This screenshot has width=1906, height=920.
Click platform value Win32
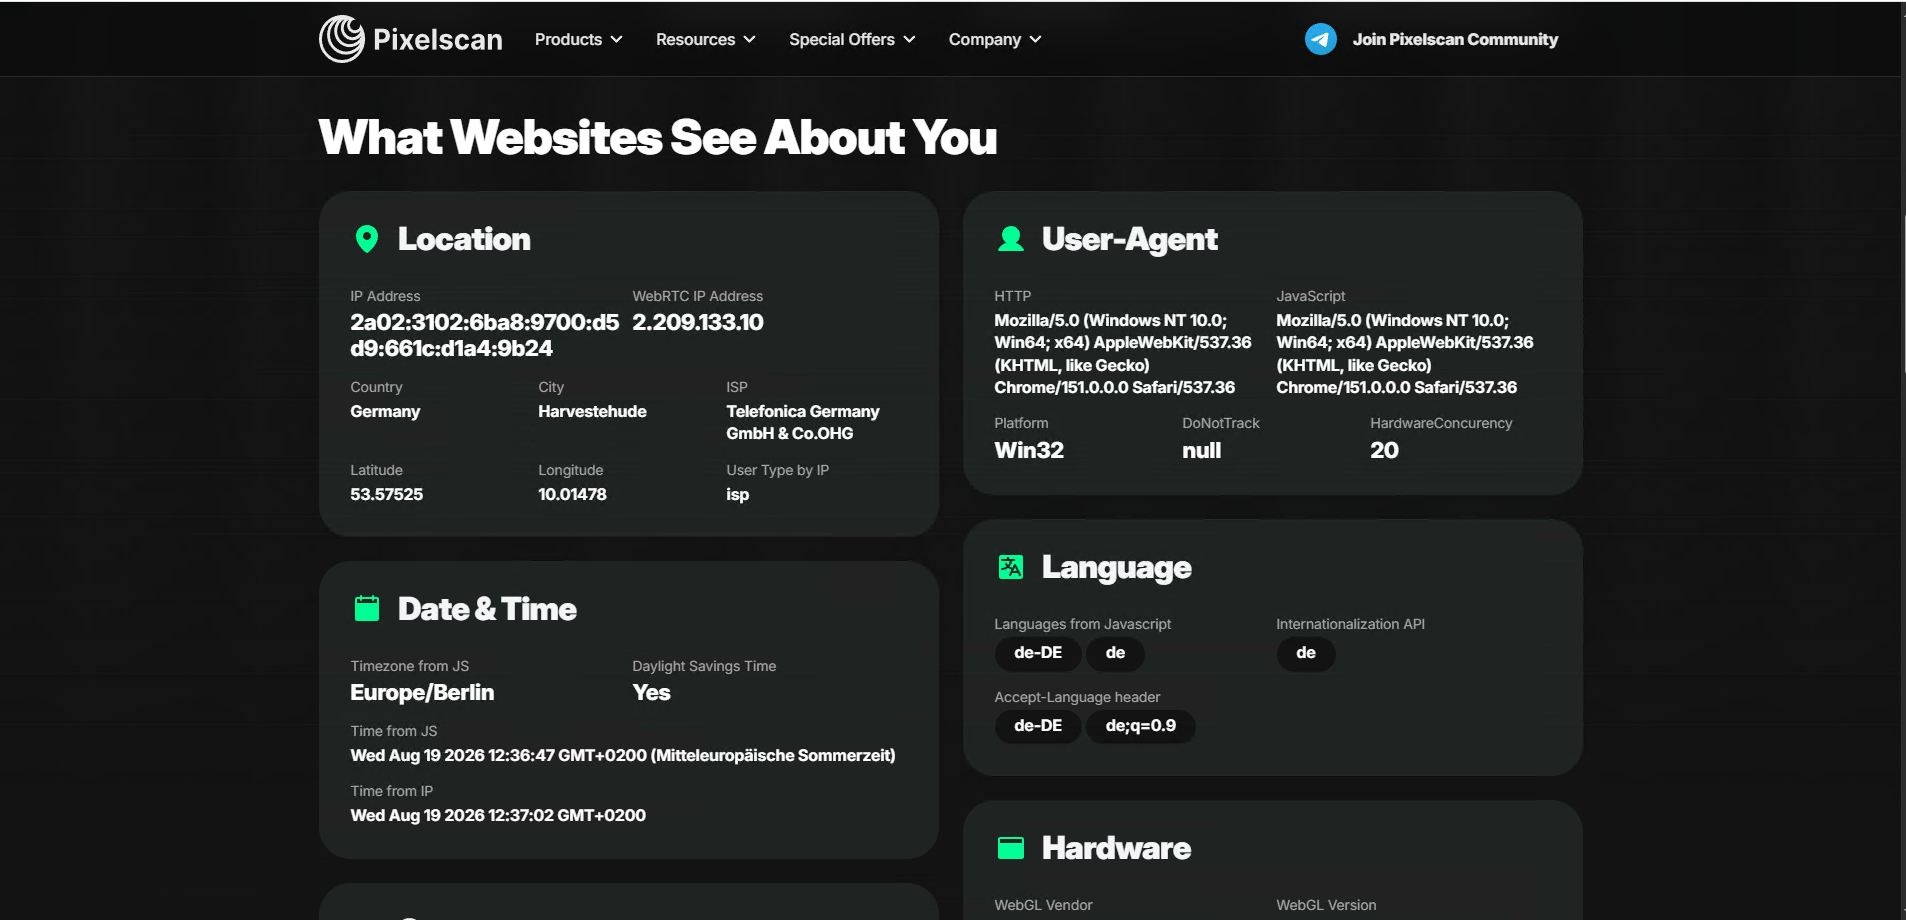[1029, 450]
